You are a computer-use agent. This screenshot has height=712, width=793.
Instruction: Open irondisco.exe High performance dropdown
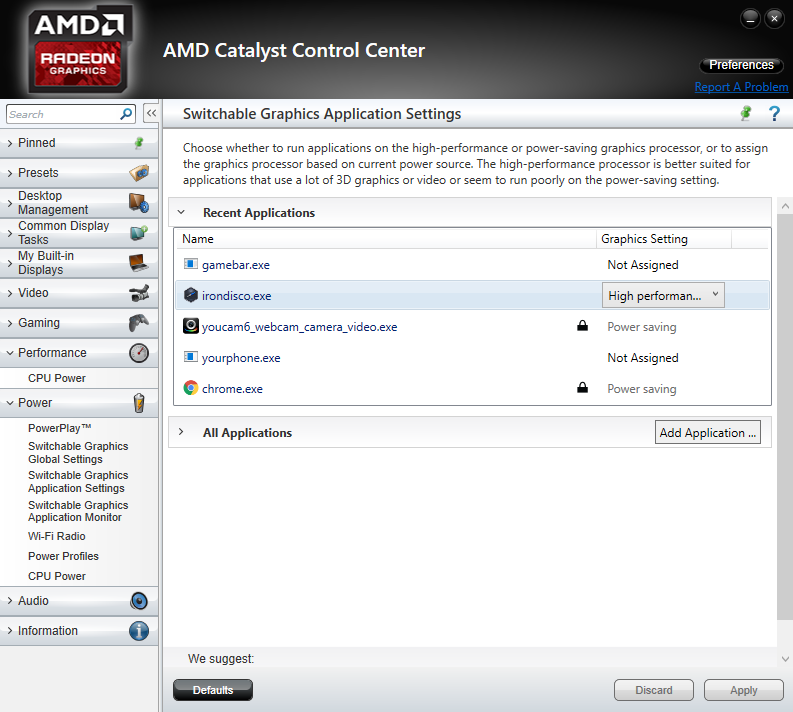click(x=663, y=295)
